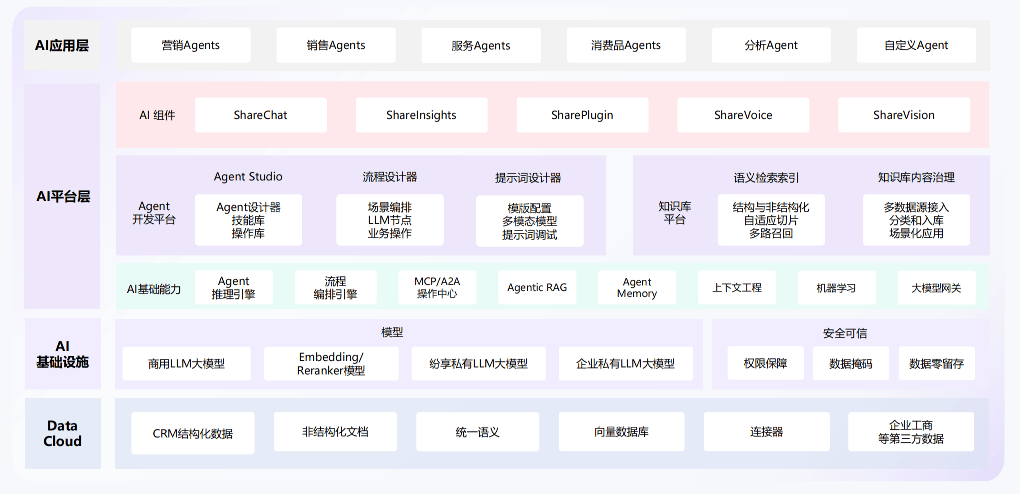Viewport: 1020px width, 494px height.
Task: Select the CRM结构化数据 box
Action: click(193, 433)
